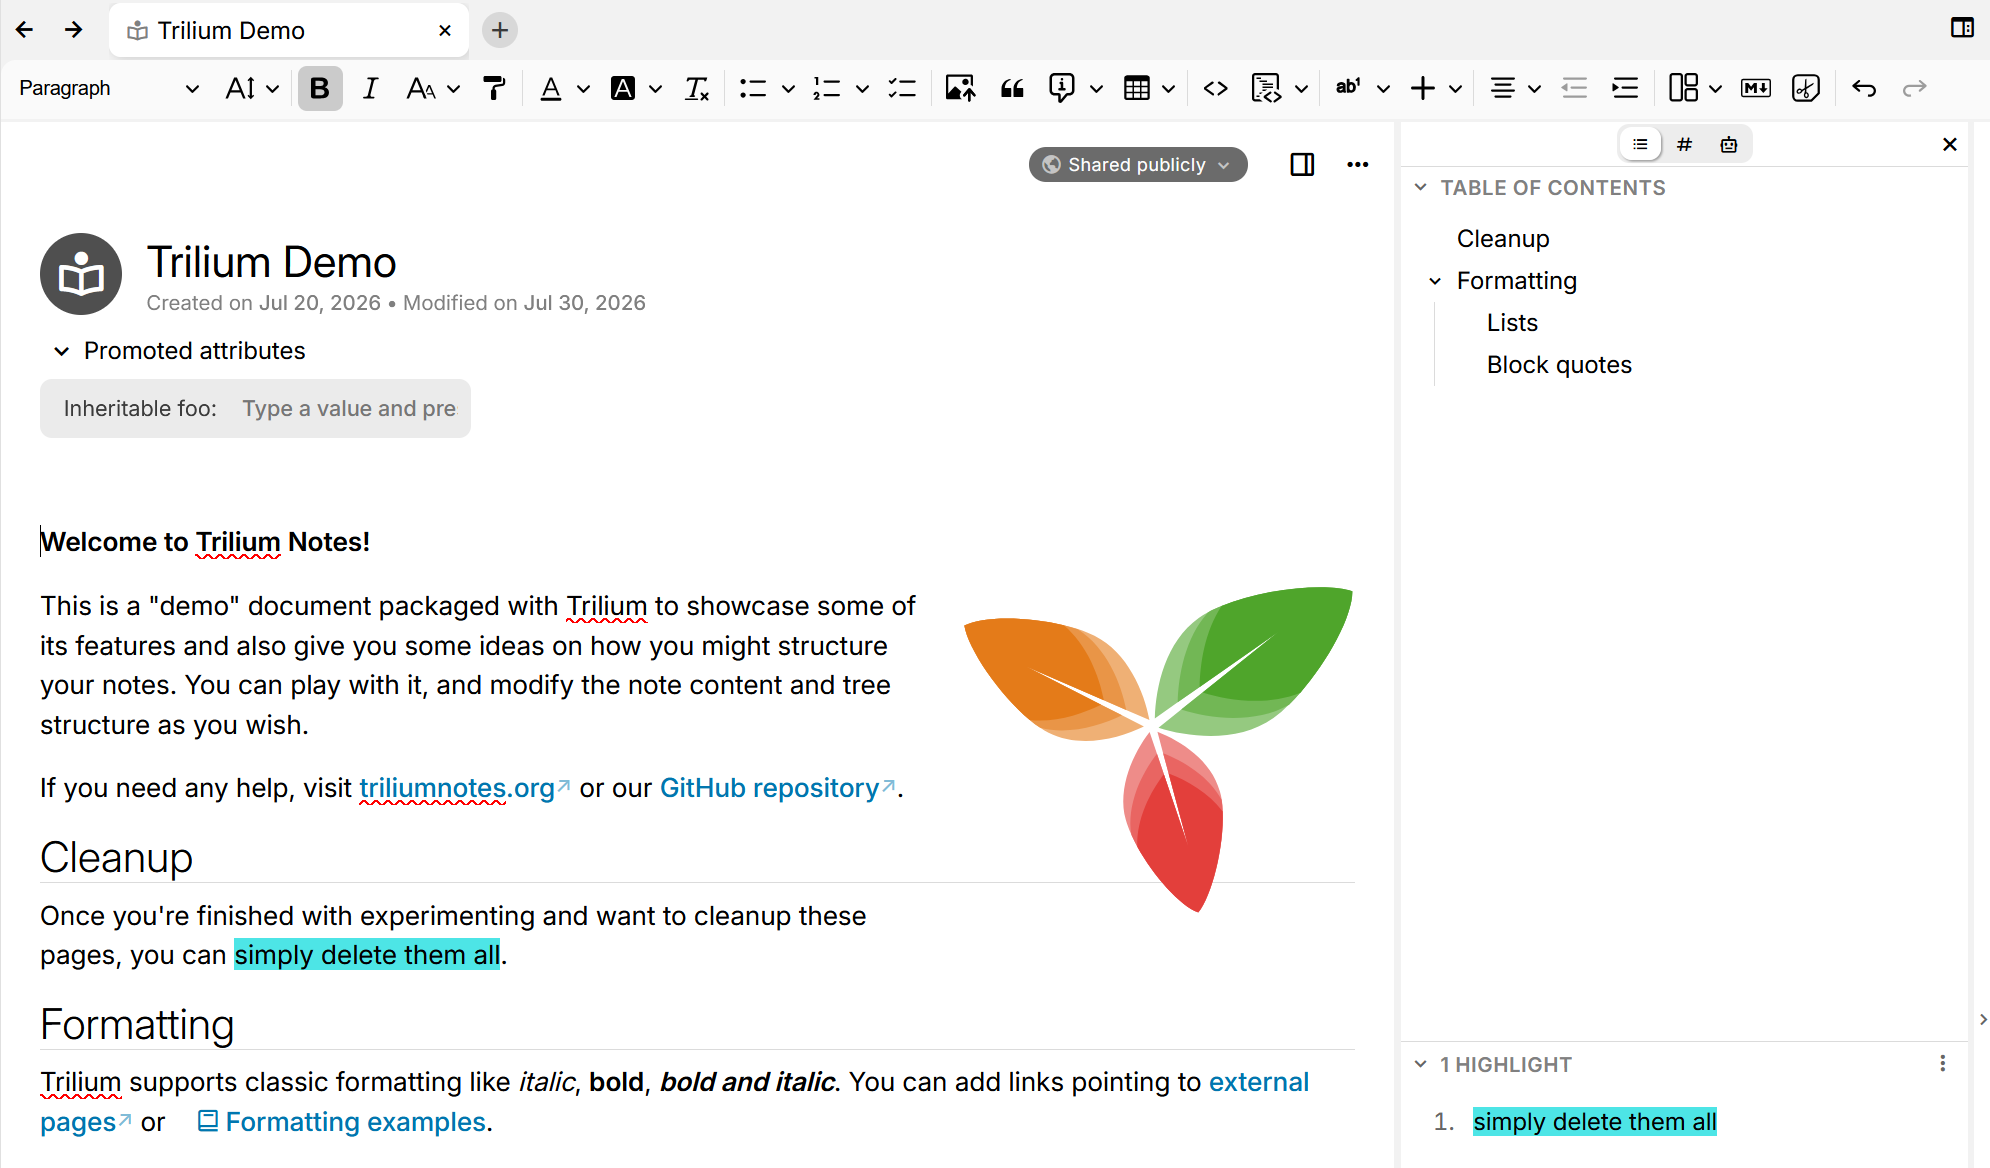Image resolution: width=1990 pixels, height=1168 pixels.
Task: Undo the last edit
Action: 1864,88
